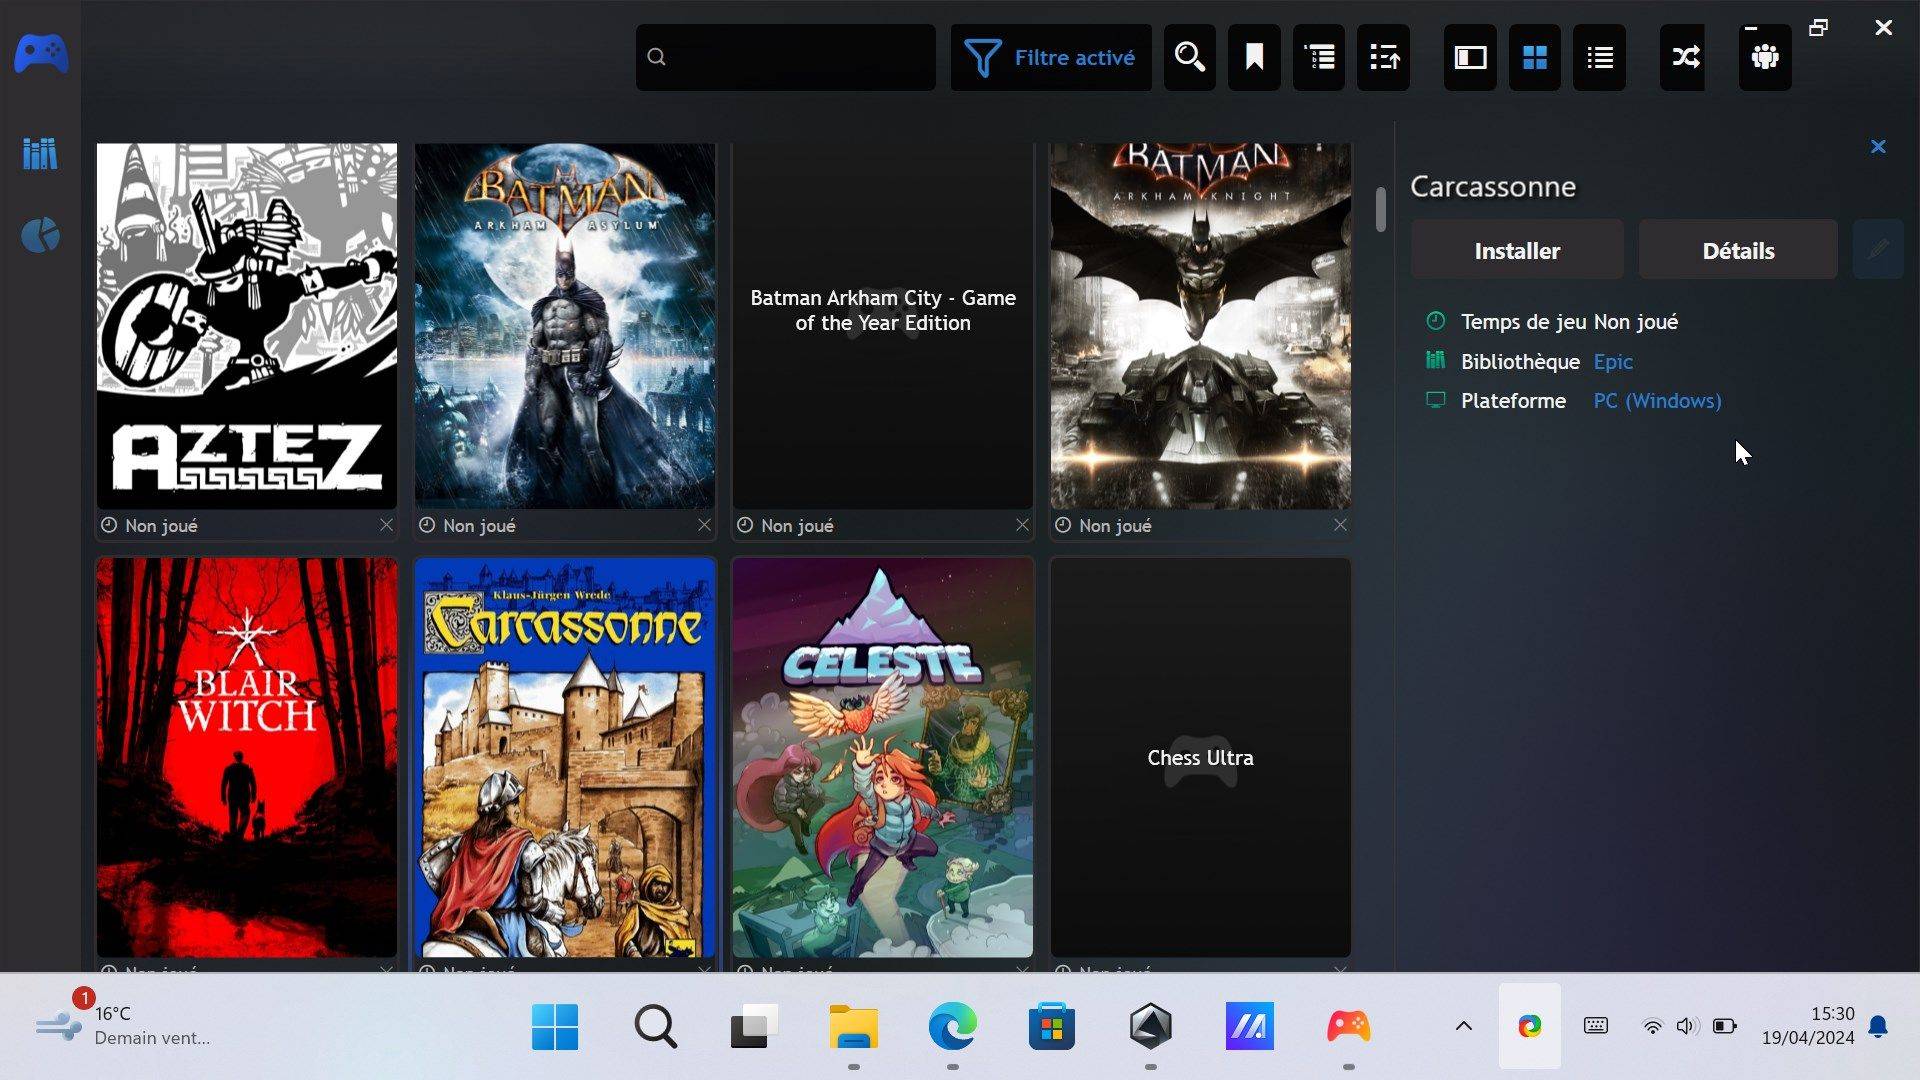Open File Explorer from the taskbar

point(853,1027)
